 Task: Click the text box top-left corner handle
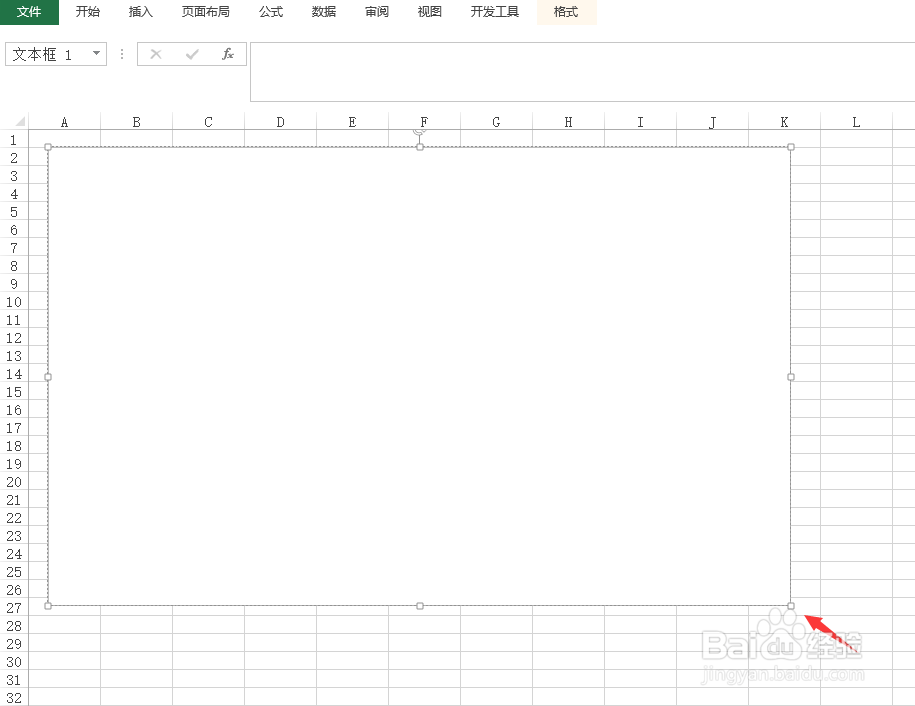48,147
